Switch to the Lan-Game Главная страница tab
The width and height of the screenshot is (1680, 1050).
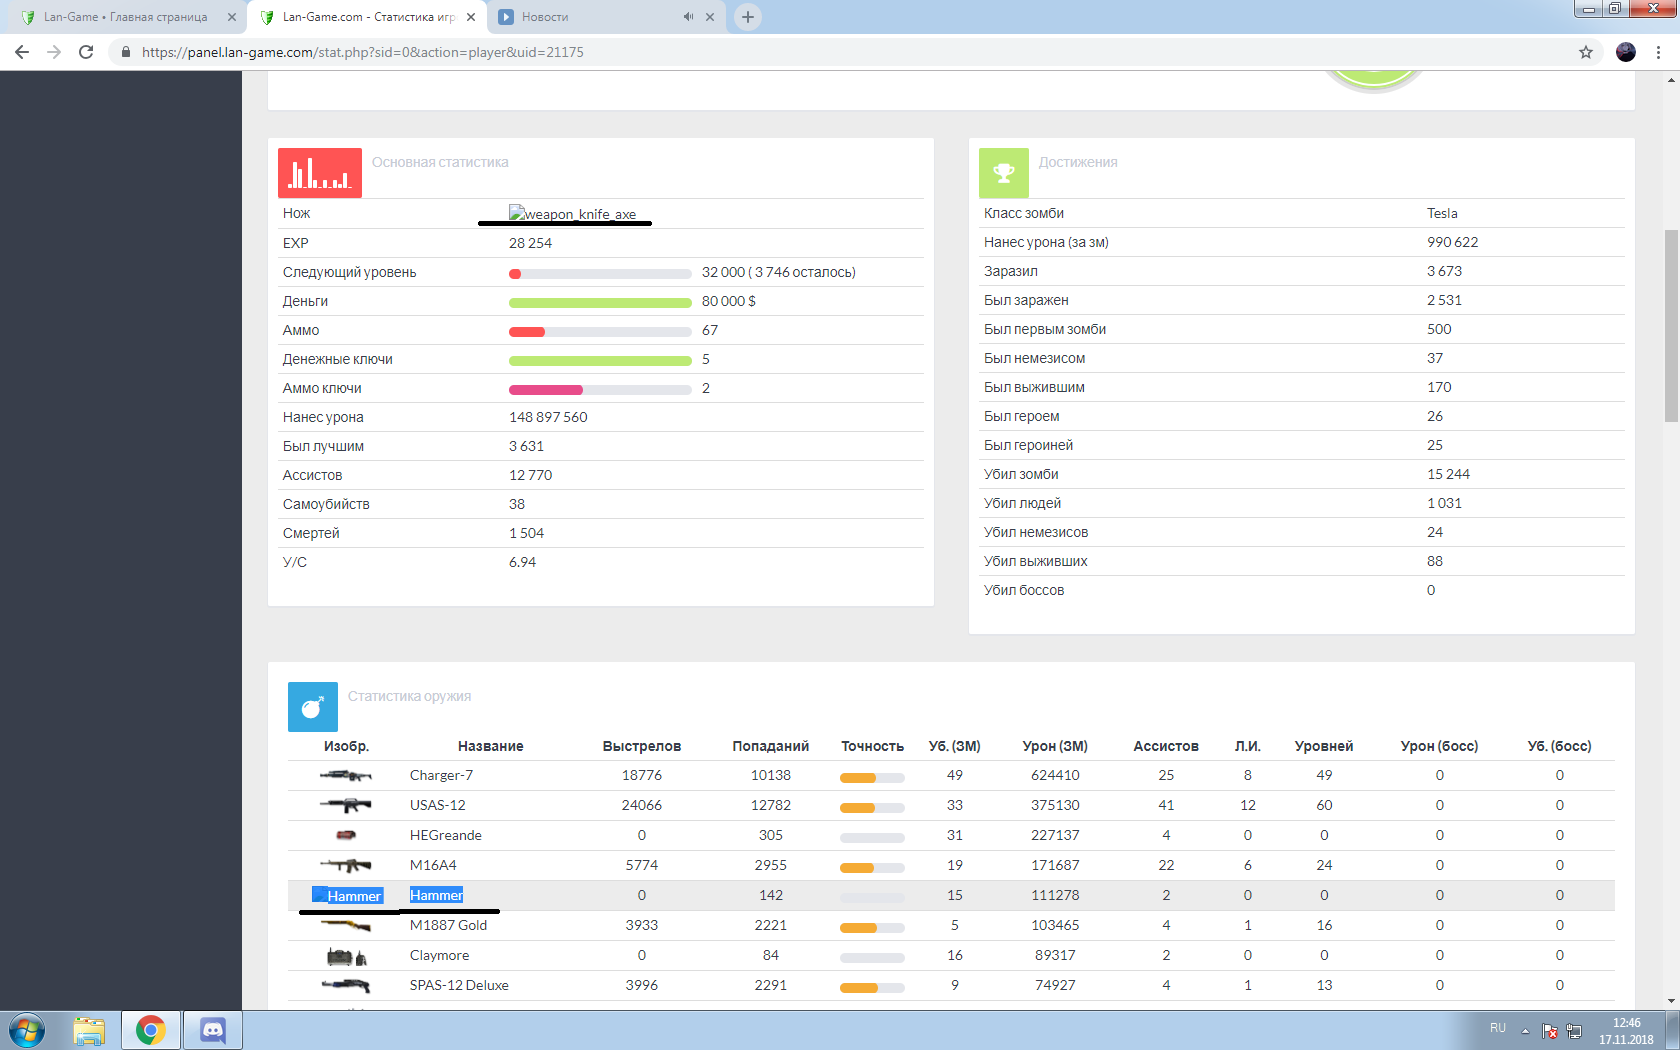coord(125,17)
